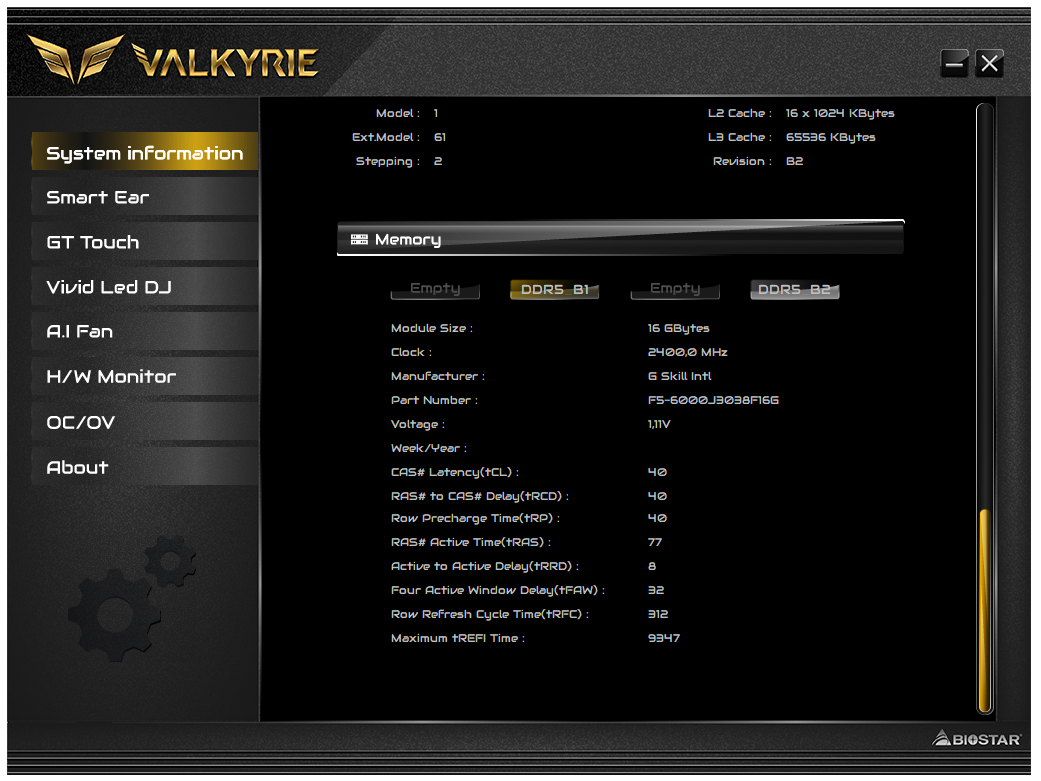Click the Memory section header bar

tap(620, 238)
